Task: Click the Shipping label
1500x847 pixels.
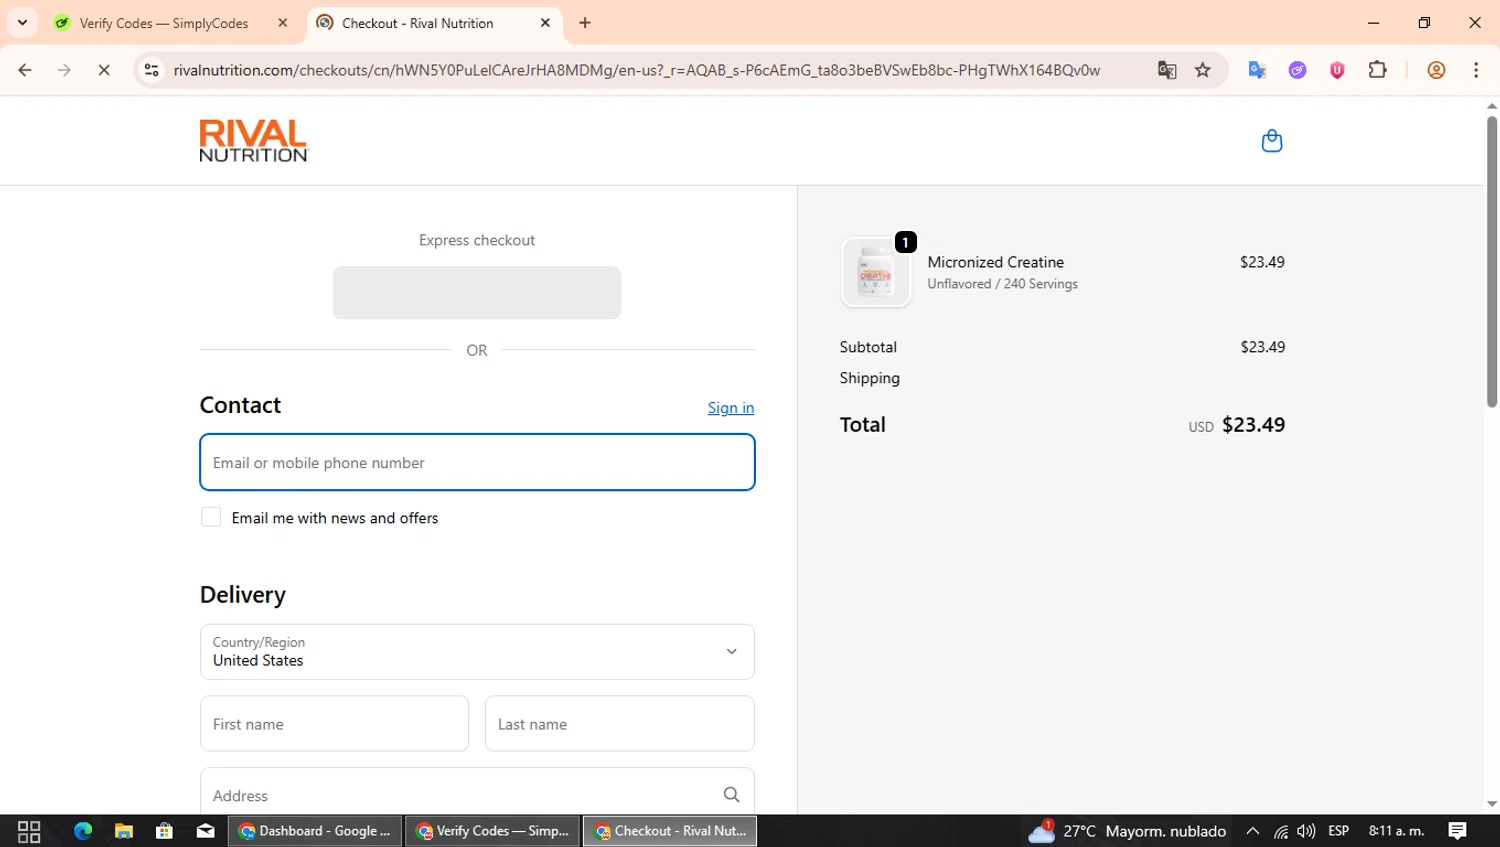Action: [870, 378]
